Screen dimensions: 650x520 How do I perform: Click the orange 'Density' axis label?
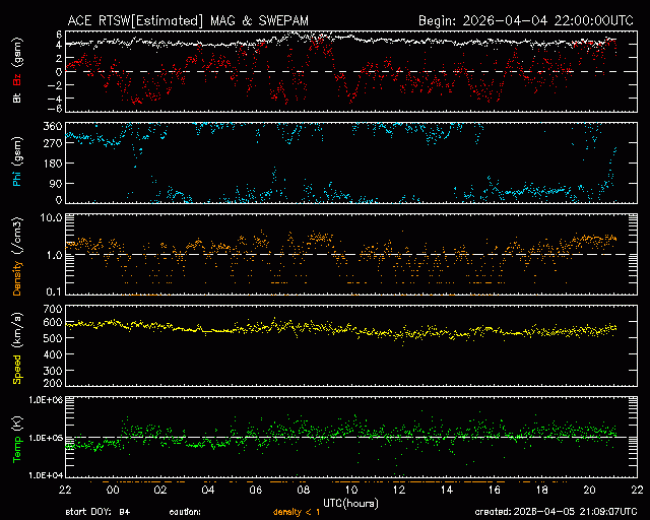click(17, 277)
